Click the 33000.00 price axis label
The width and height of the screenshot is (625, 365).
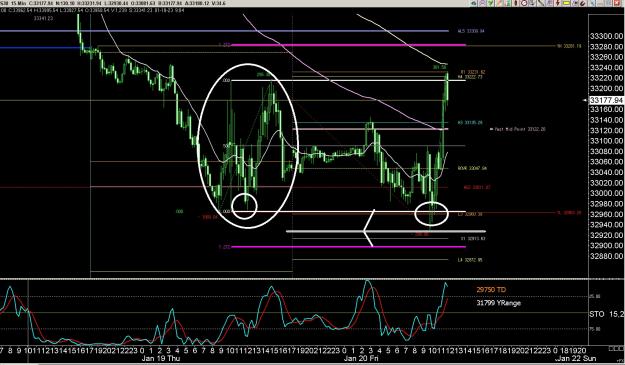pos(606,193)
